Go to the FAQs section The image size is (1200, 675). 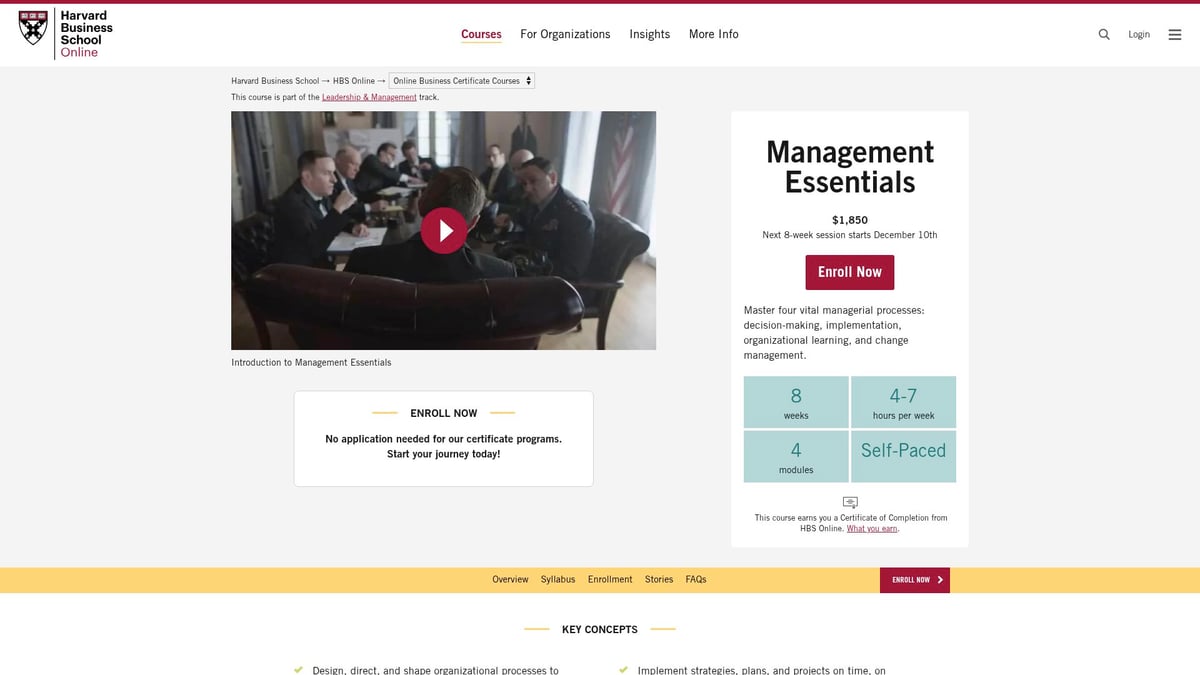[696, 580]
